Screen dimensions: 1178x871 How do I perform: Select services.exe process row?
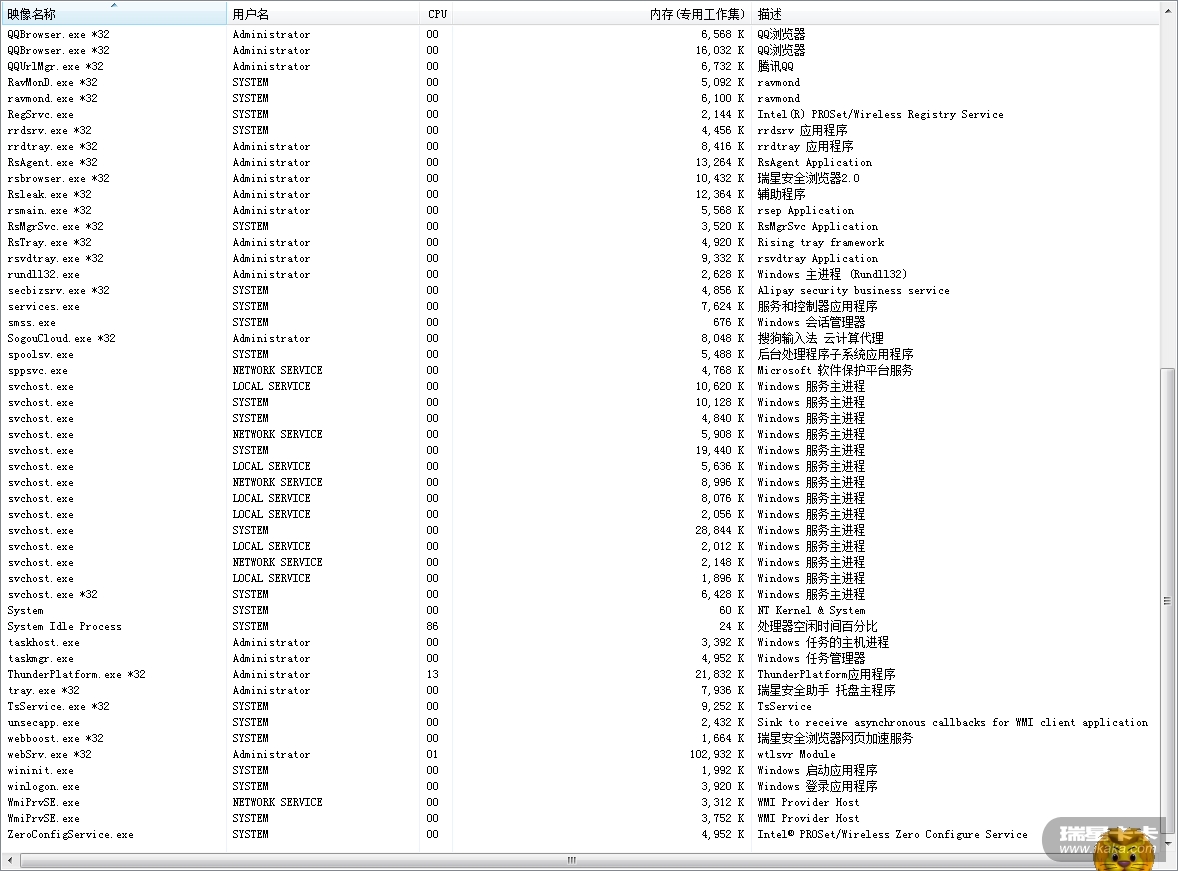coord(579,307)
